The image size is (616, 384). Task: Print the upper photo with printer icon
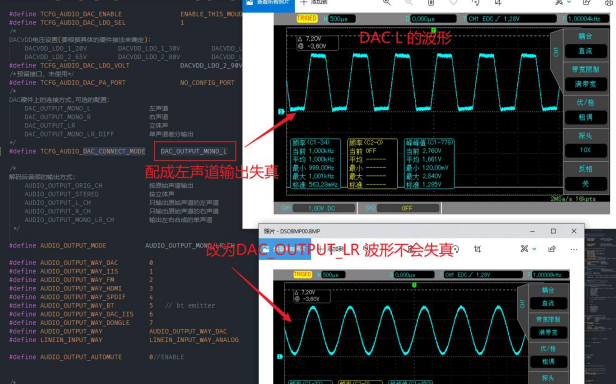609,2
